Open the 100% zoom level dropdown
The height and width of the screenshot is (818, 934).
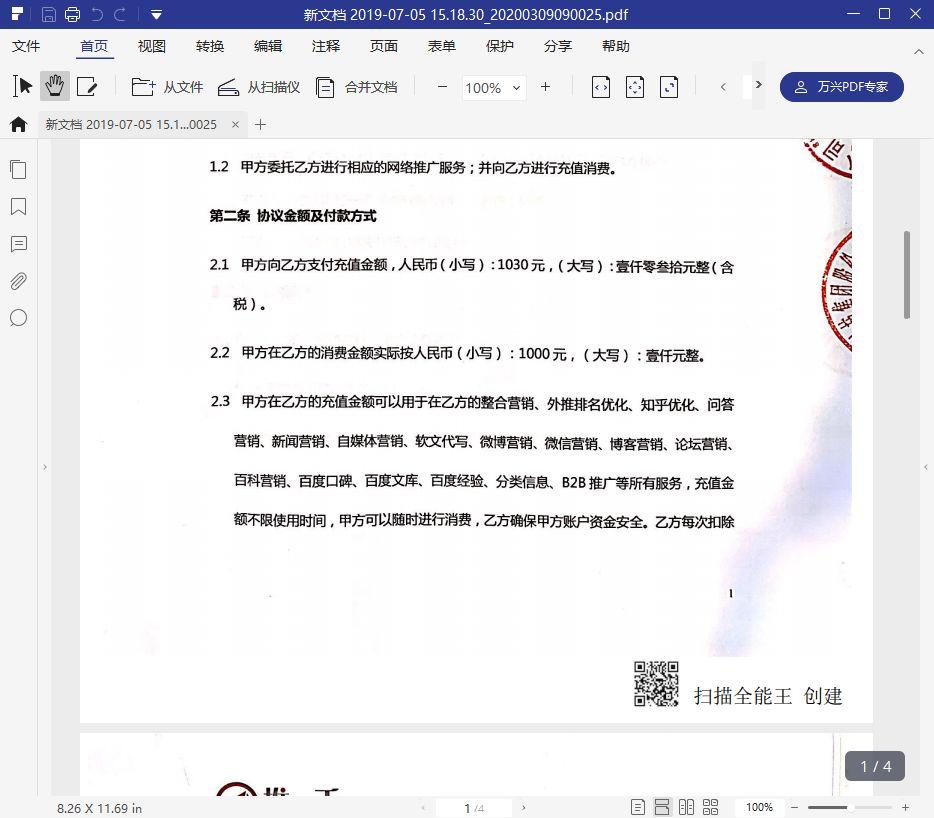tap(494, 88)
